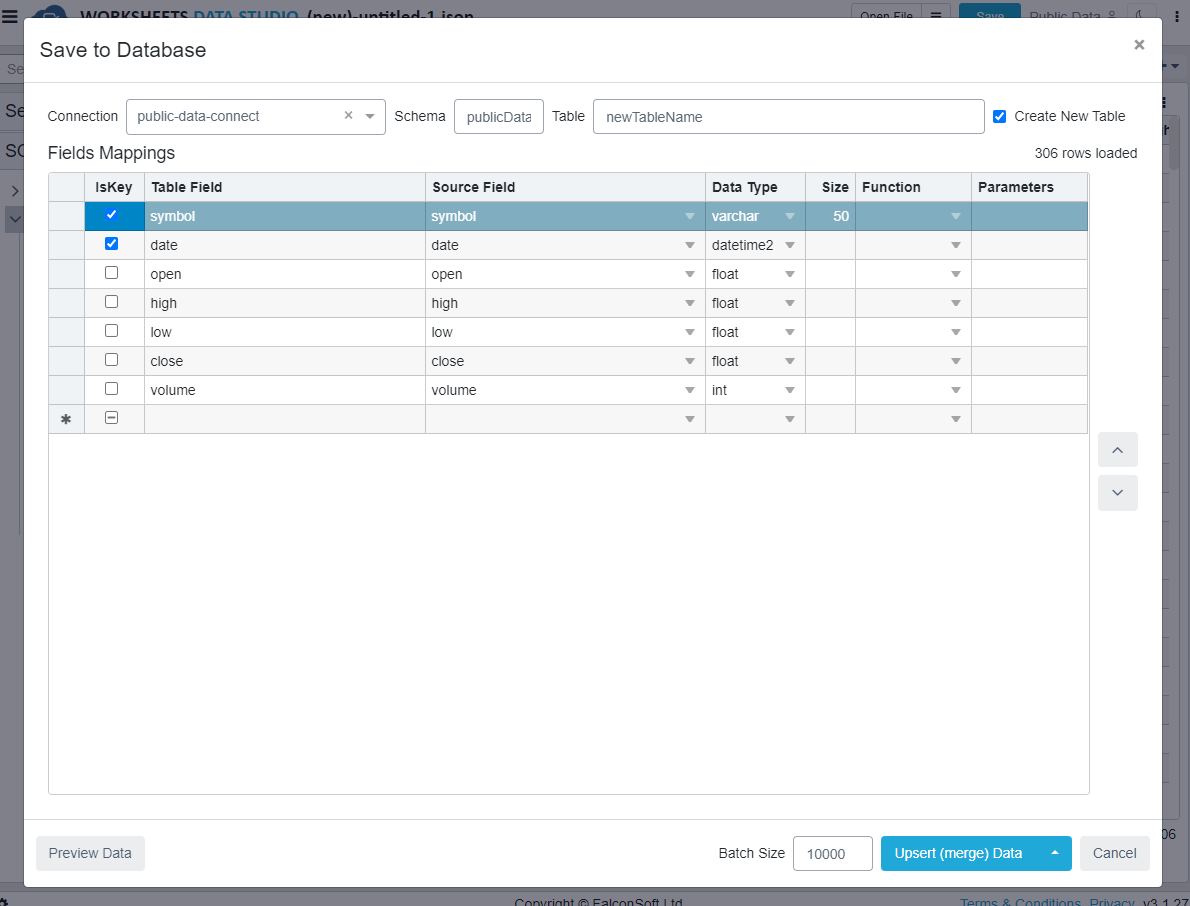Edit the Batch Size field
This screenshot has height=906, width=1190.
[x=833, y=854]
